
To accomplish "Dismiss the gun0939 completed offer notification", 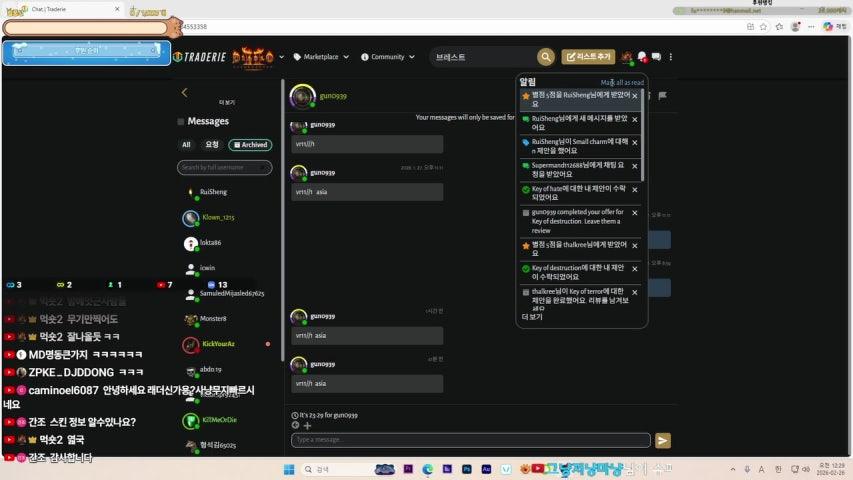I will (x=635, y=213).
